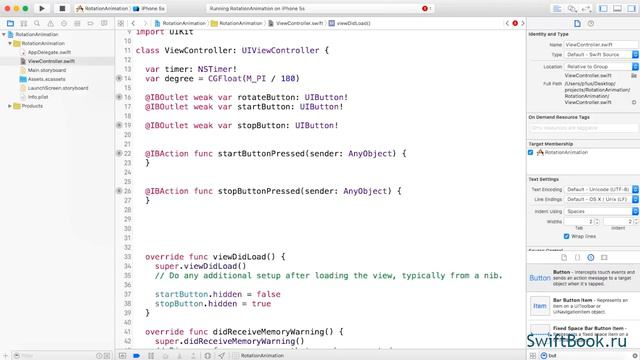Open the Text Encoding dropdown
This screenshot has width=640, height=360.
point(602,189)
